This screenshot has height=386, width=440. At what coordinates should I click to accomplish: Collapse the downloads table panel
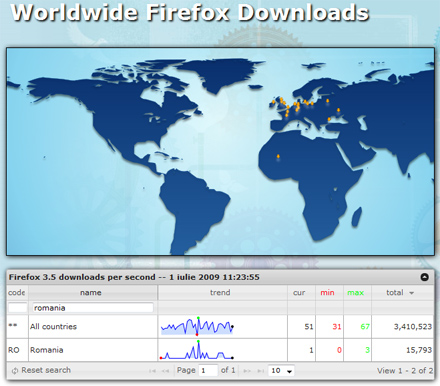424,277
